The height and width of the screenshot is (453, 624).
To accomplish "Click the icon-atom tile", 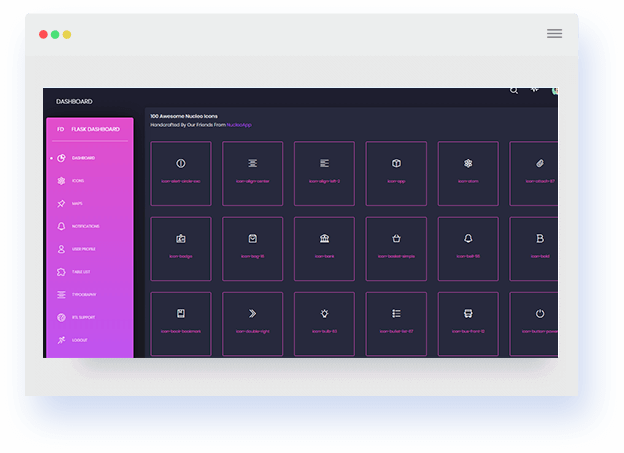I will click(x=468, y=174).
